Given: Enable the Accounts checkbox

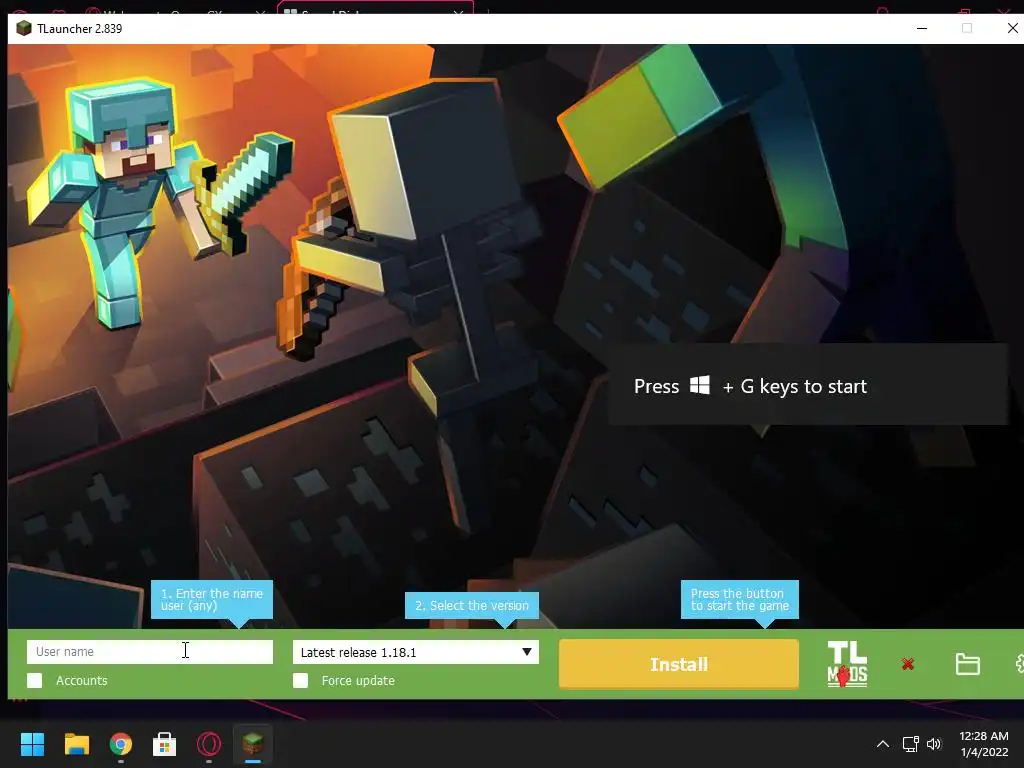Looking at the screenshot, I should pyautogui.click(x=35, y=680).
